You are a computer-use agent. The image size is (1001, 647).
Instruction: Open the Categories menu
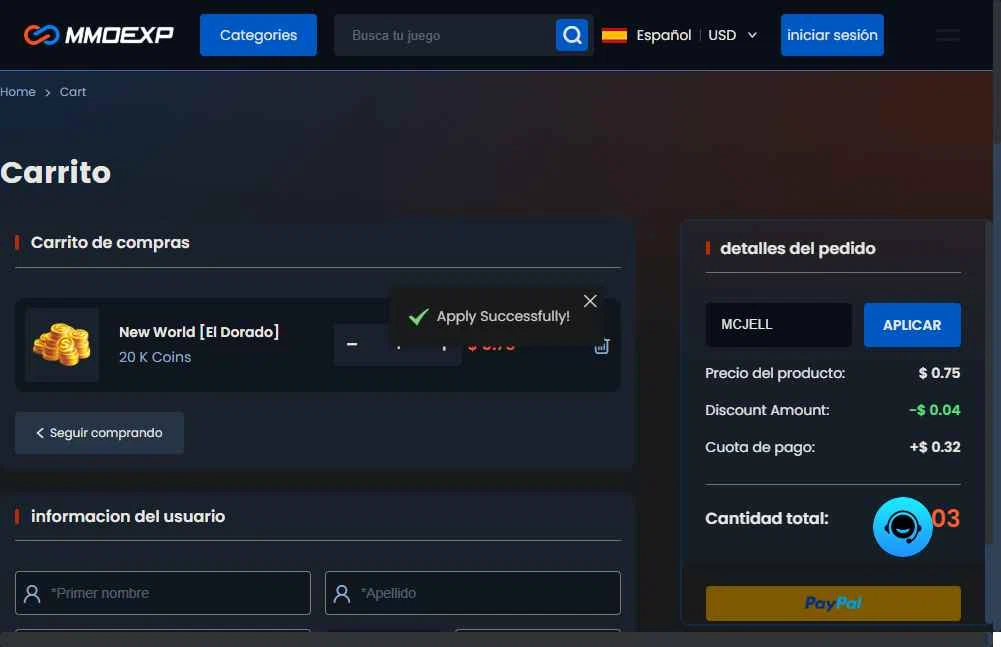[258, 35]
